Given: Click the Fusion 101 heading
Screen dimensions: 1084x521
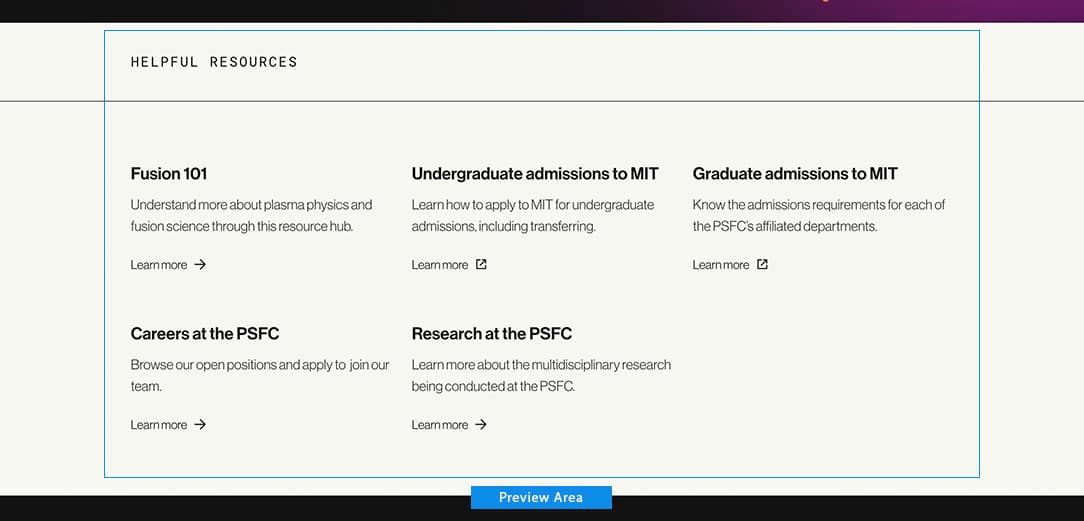Looking at the screenshot, I should point(169,173).
